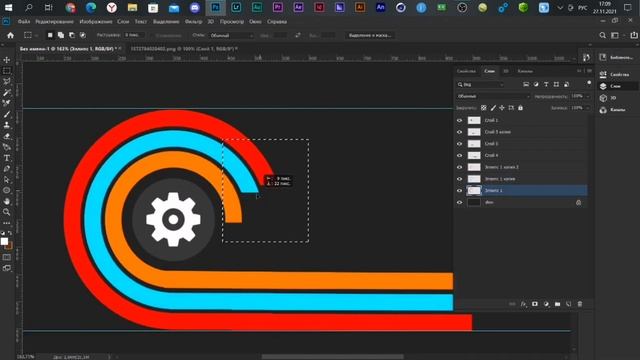Choose Add to Selection mode icon
640x360 pixels.
tap(61, 36)
